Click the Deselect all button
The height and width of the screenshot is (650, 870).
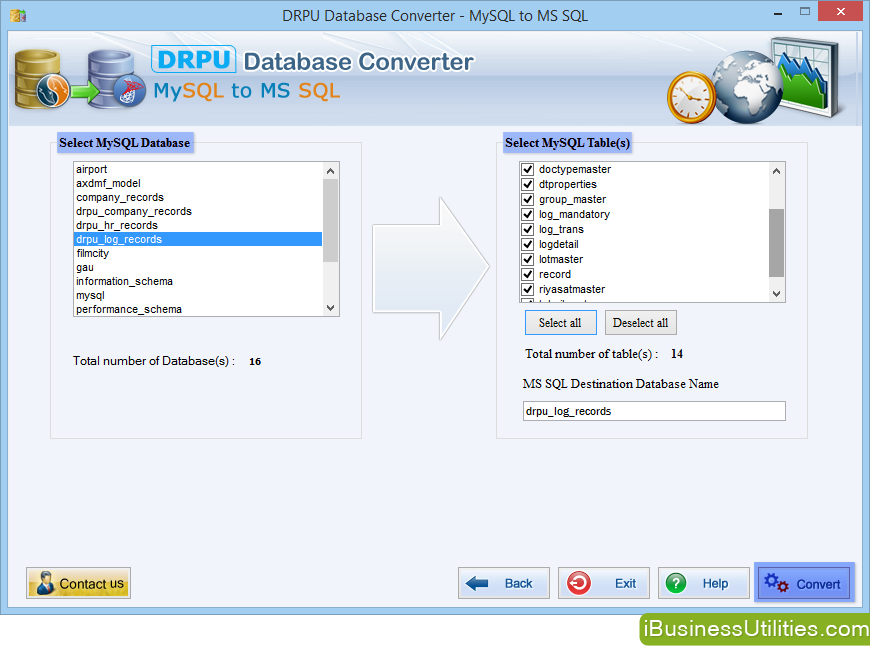640,323
